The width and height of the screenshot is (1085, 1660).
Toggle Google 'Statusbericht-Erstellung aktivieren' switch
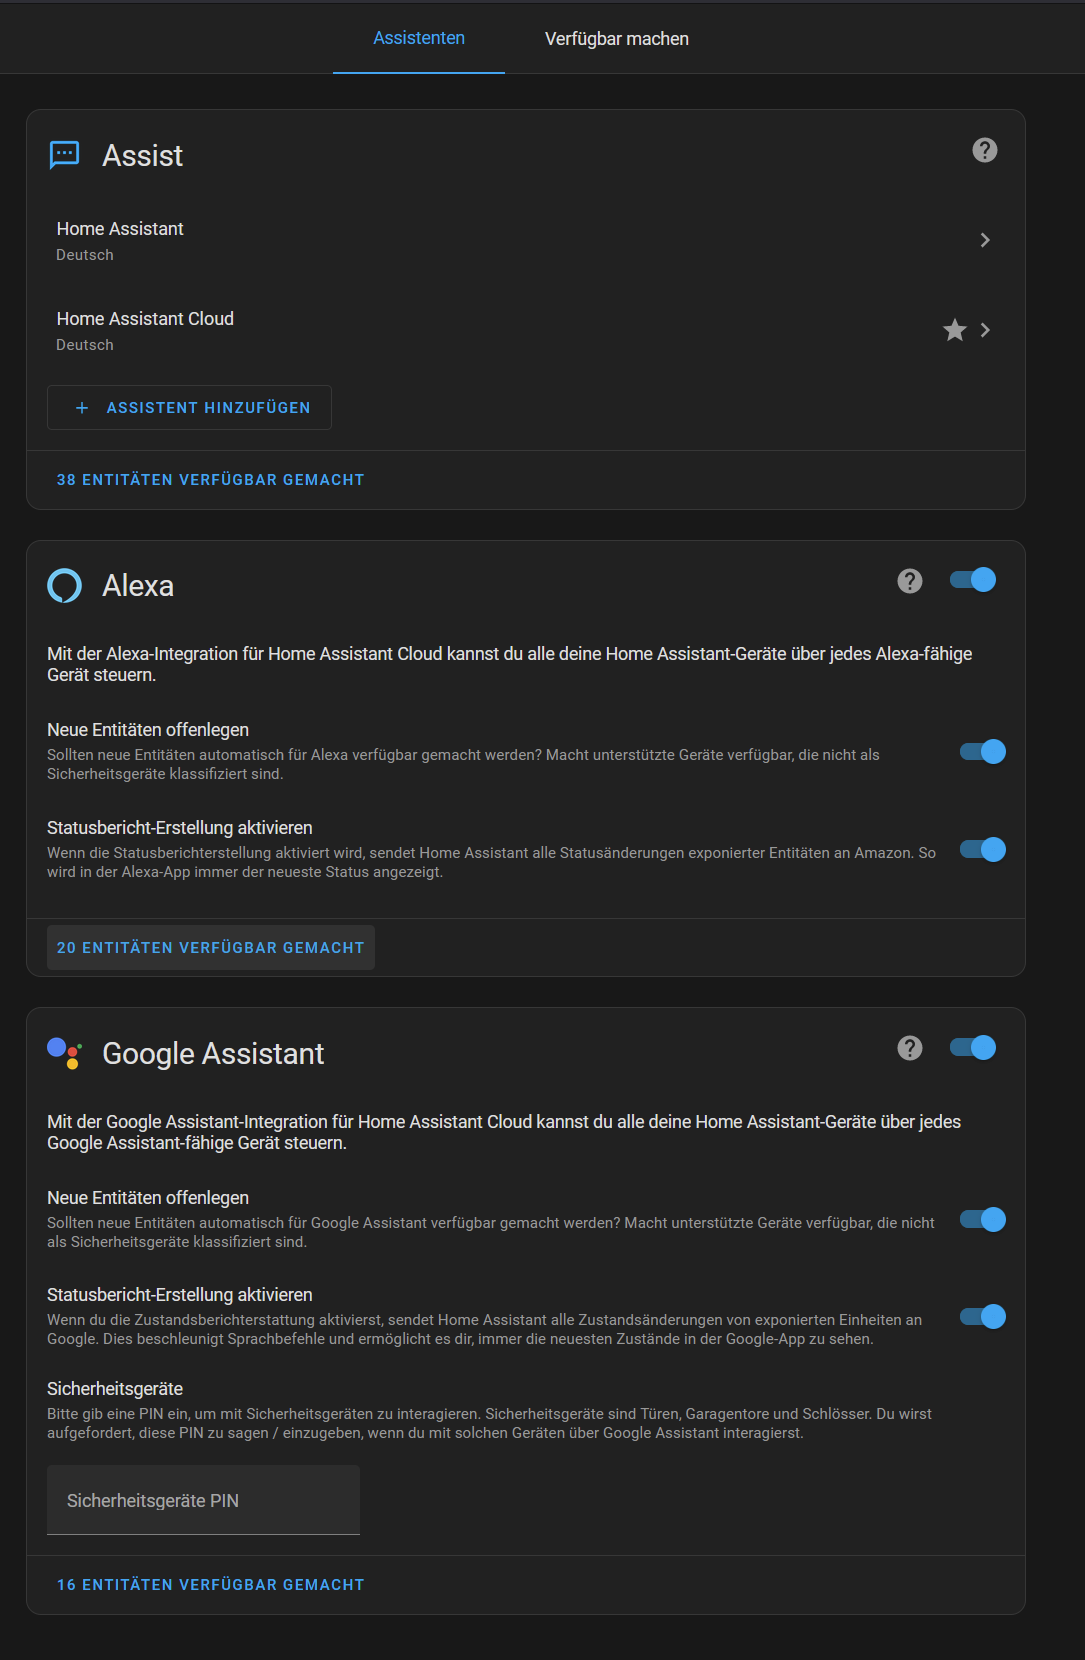tap(983, 1317)
